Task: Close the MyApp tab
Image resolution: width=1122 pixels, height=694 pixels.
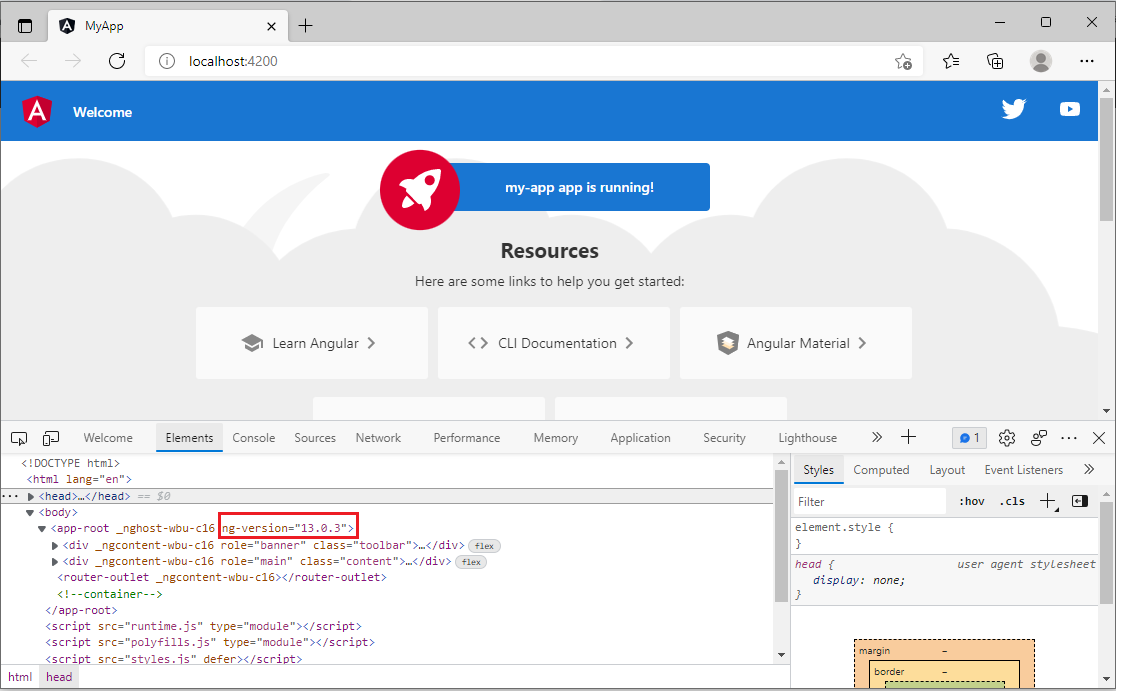Action: point(273,26)
